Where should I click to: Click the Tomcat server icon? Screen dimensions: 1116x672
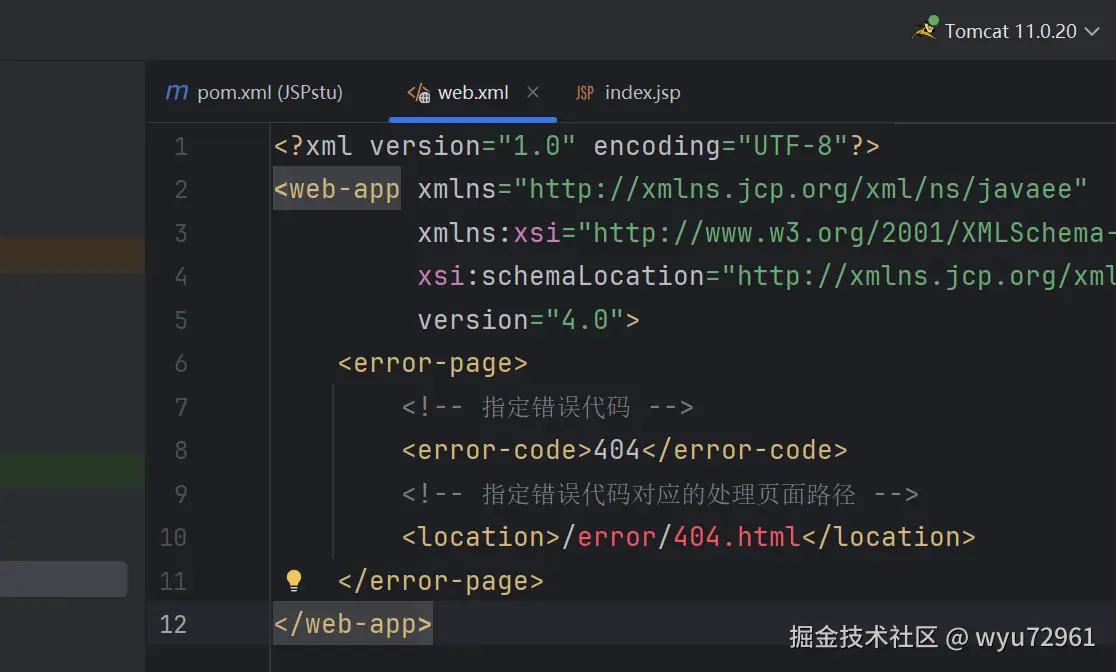[925, 29]
